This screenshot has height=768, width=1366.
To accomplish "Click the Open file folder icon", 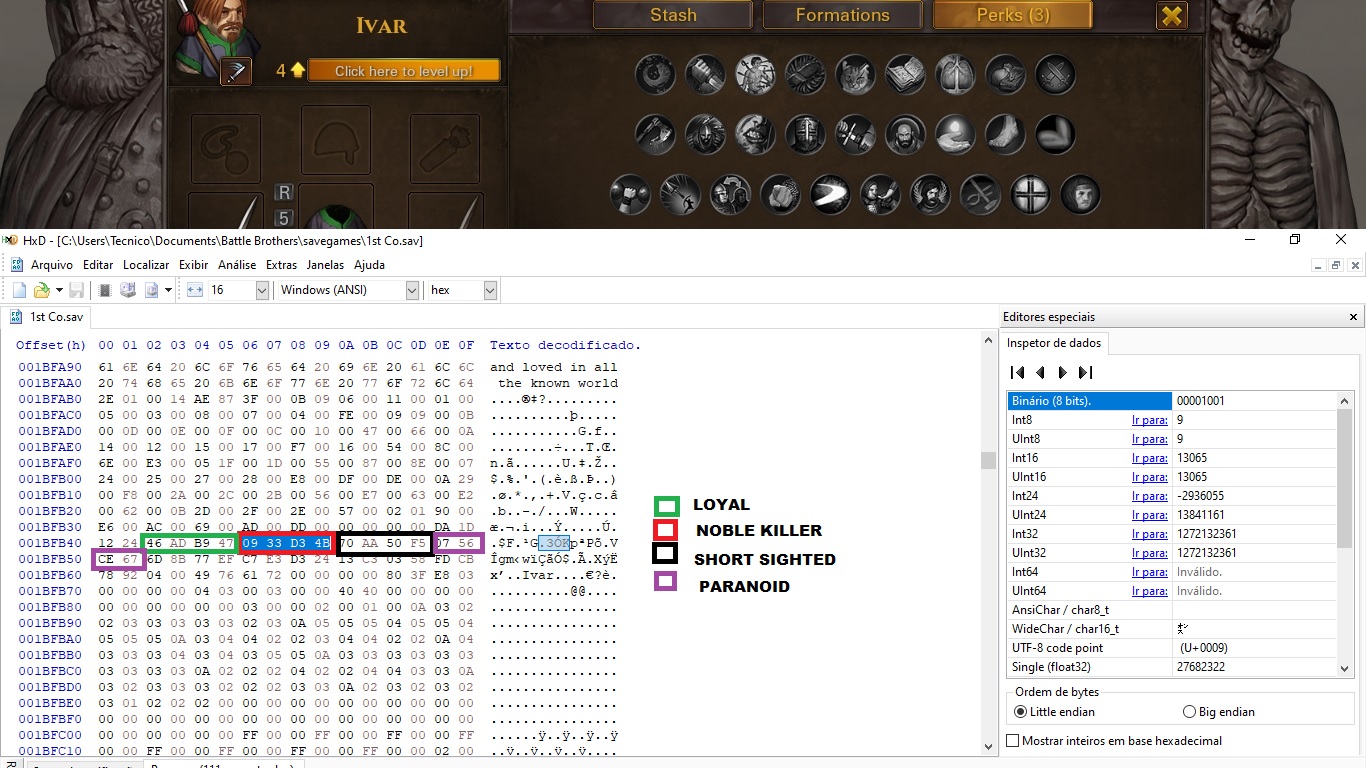I will pyautogui.click(x=41, y=290).
